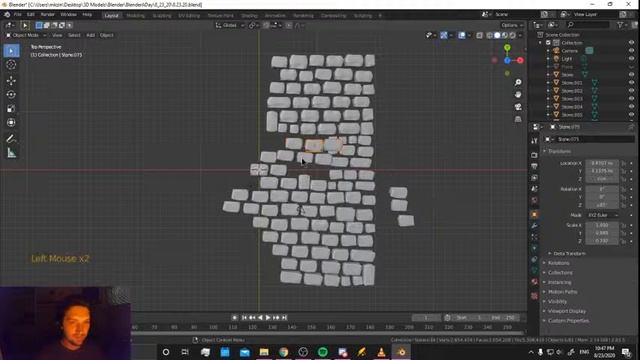Expand the Collections panel

(560, 273)
